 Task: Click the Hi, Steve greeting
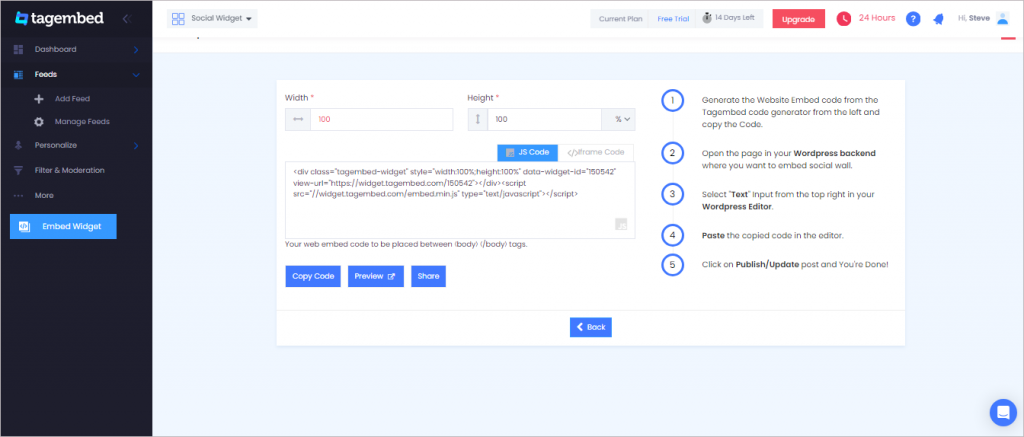(974, 18)
